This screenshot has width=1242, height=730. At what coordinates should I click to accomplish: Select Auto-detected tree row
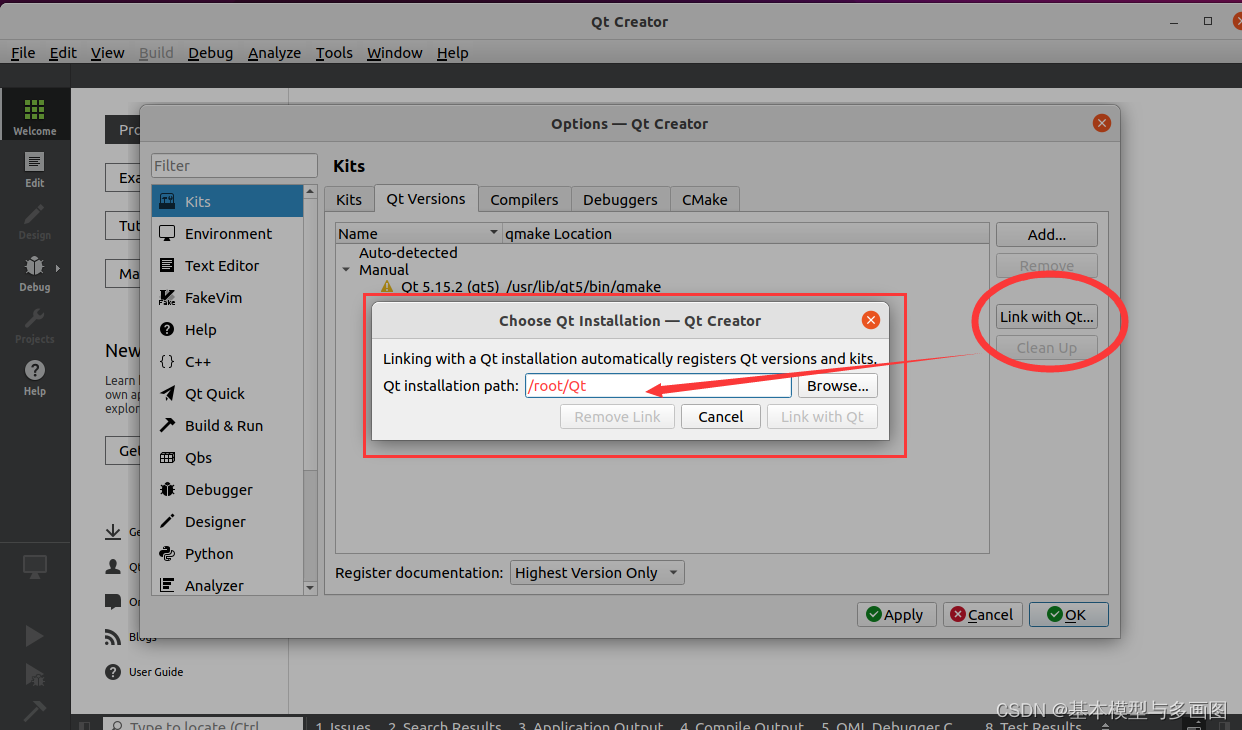pyautogui.click(x=408, y=253)
